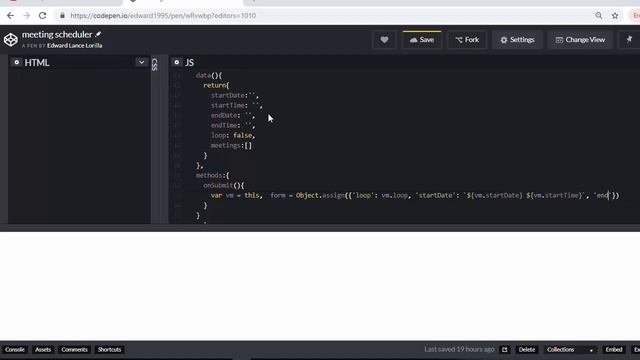This screenshot has width=640, height=360.
Task: Click the JS editor title
Action: coord(189,62)
